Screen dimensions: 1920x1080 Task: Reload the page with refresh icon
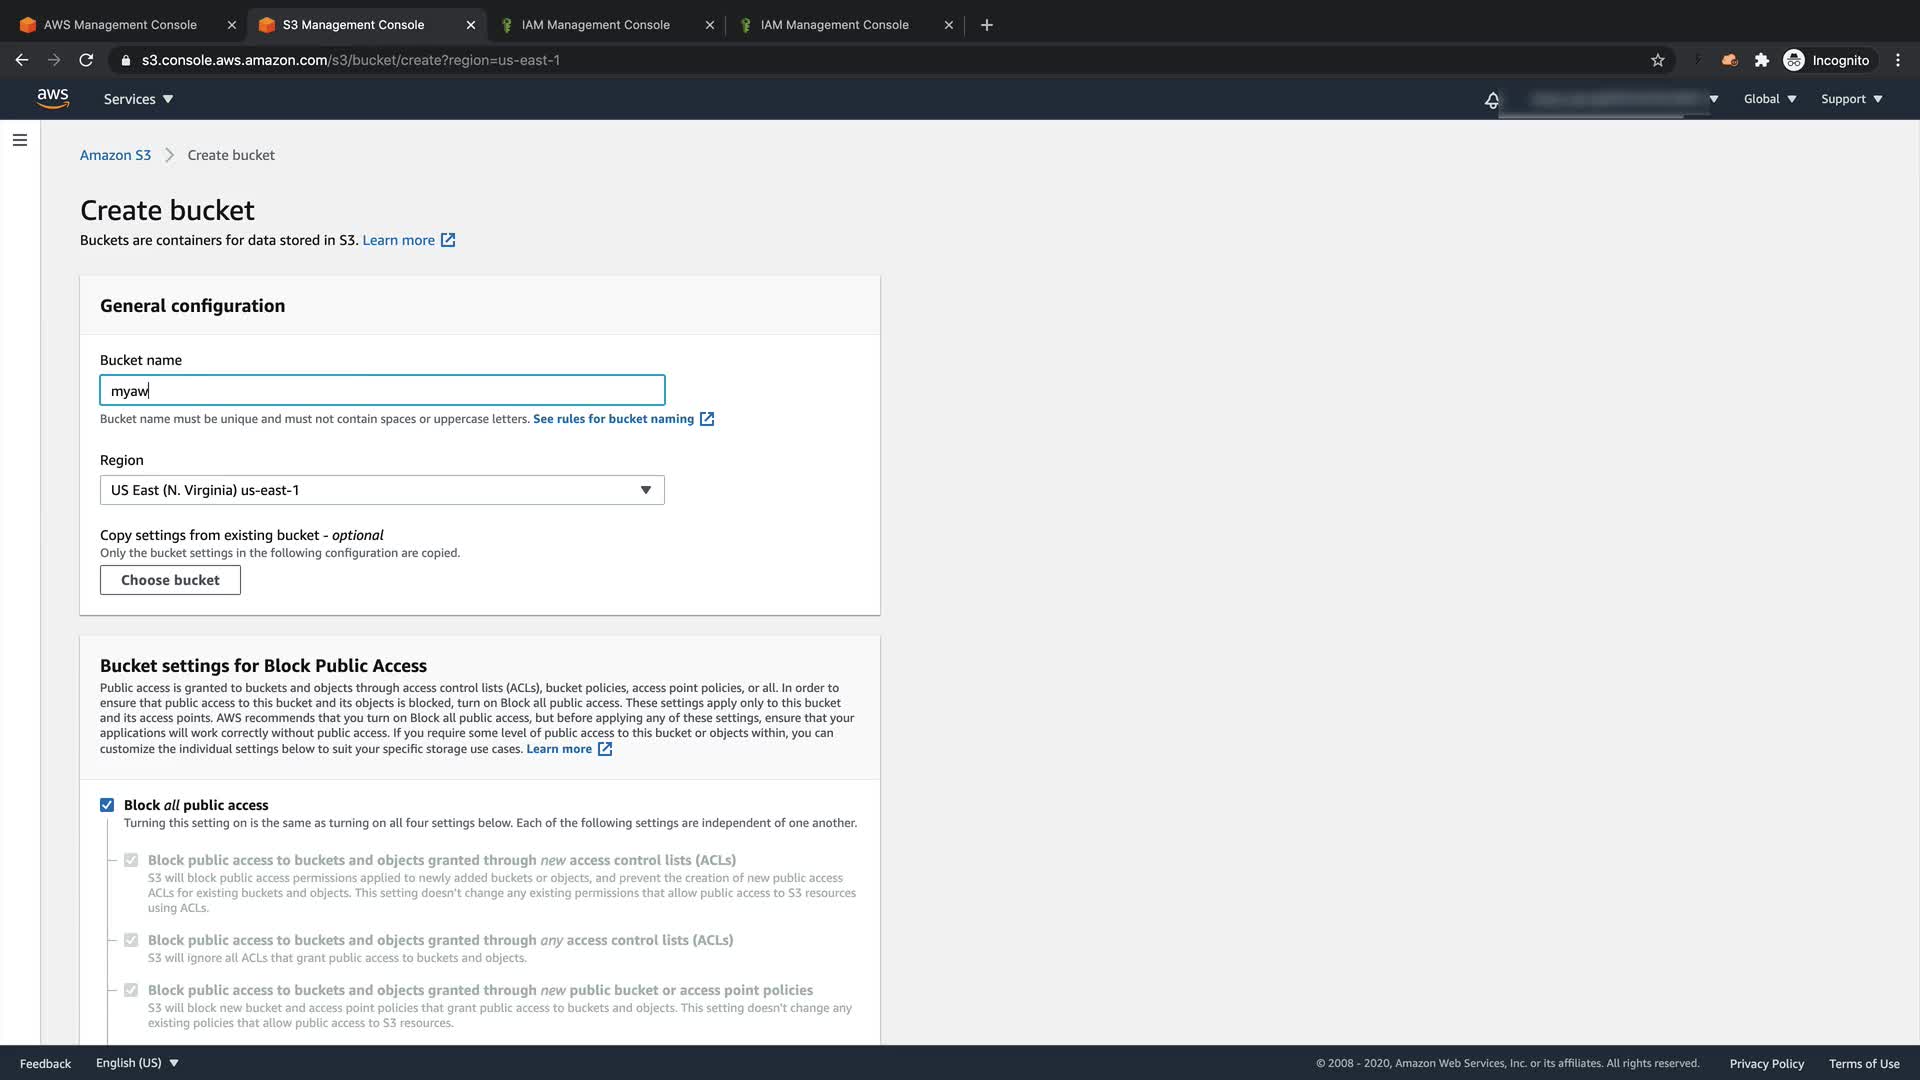point(86,60)
